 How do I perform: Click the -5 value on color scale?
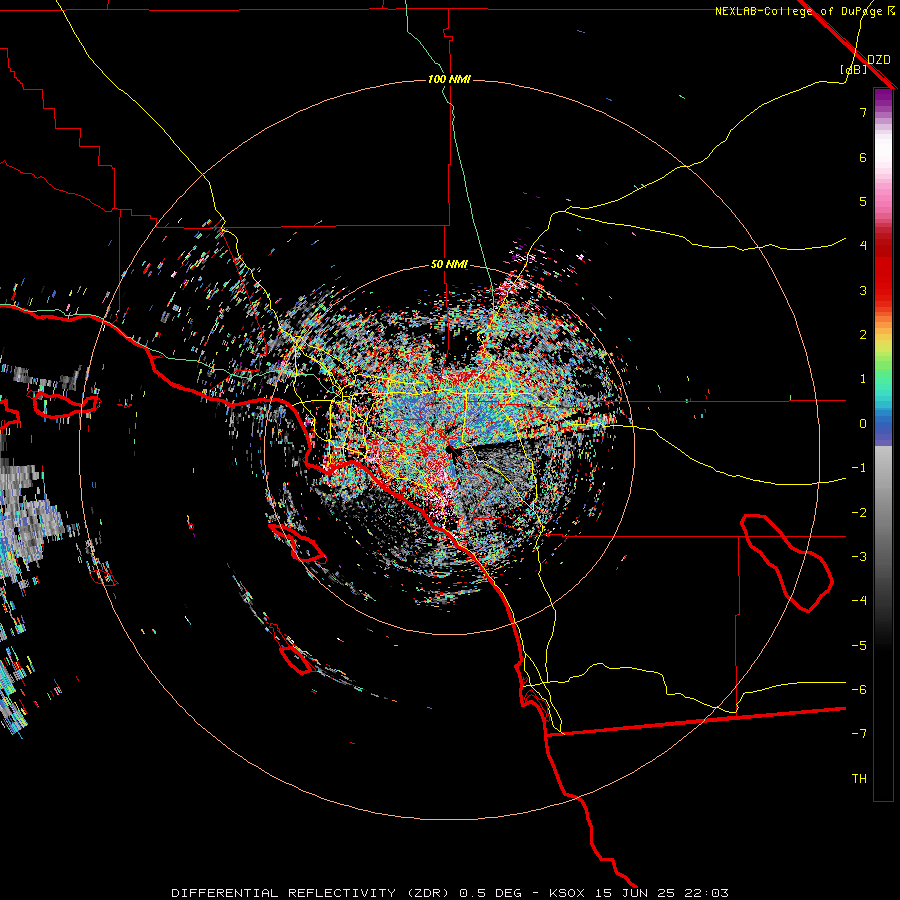click(859, 646)
